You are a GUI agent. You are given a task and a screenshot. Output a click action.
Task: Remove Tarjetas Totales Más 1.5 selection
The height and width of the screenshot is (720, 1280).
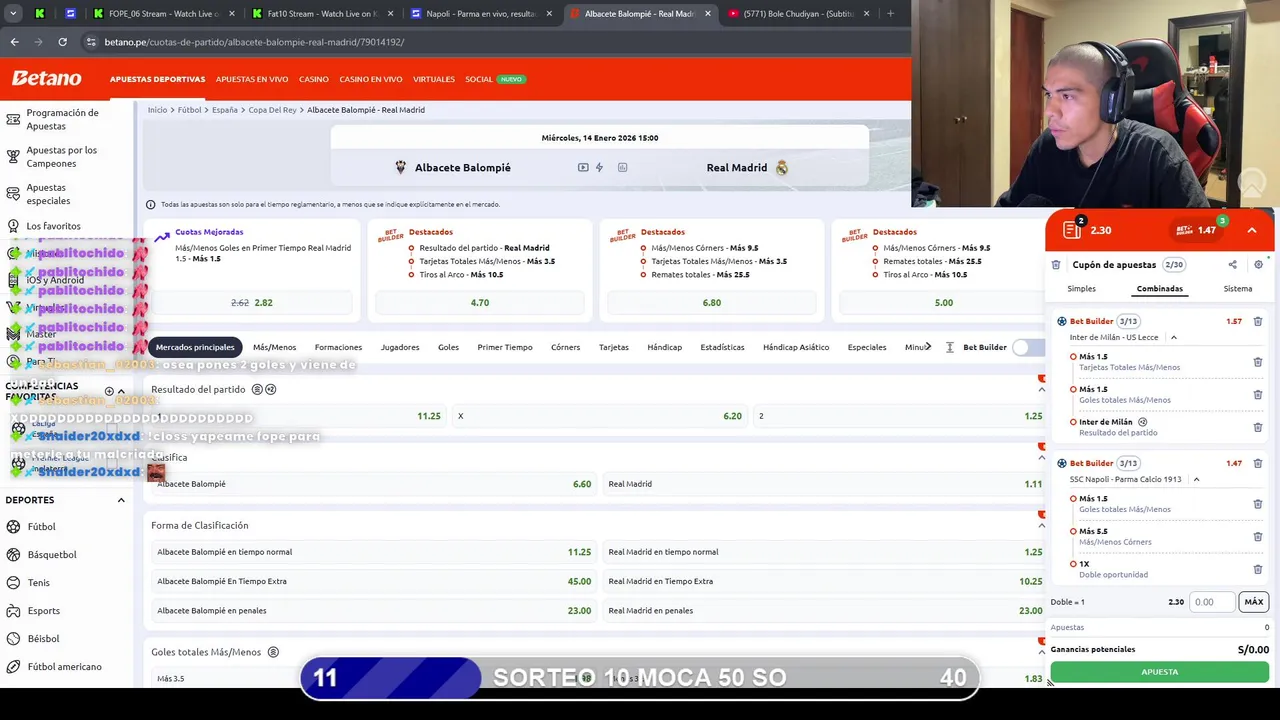pos(1258,362)
